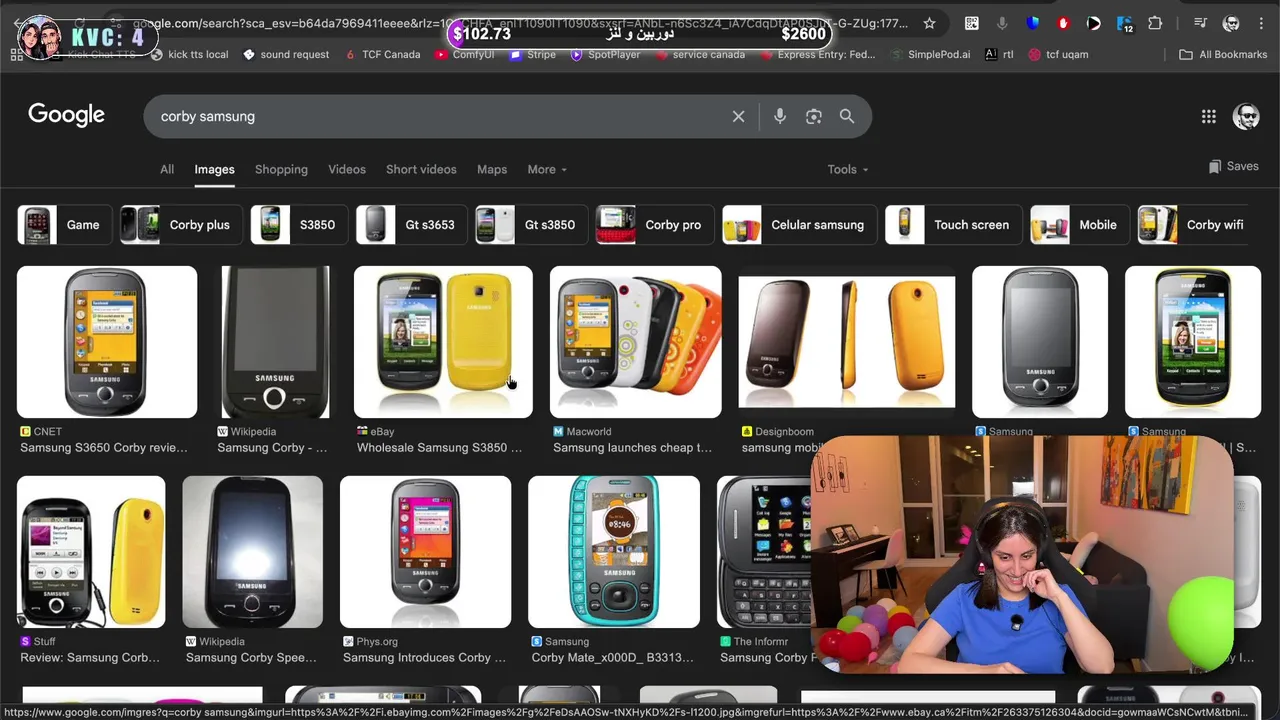Viewport: 1280px width, 720px height.
Task: Start Google voice search
Action: pyautogui.click(x=780, y=116)
